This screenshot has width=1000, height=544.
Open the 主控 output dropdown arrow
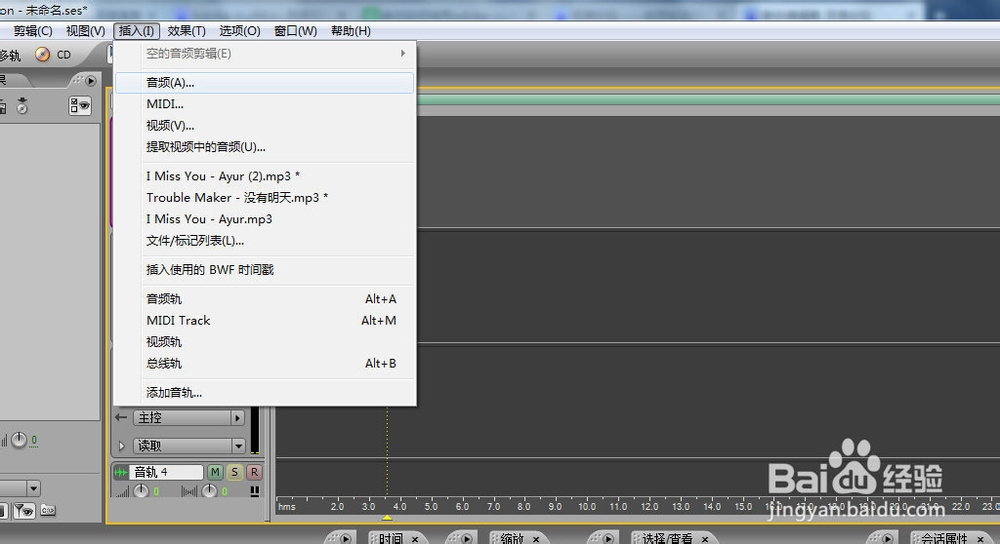click(x=237, y=418)
